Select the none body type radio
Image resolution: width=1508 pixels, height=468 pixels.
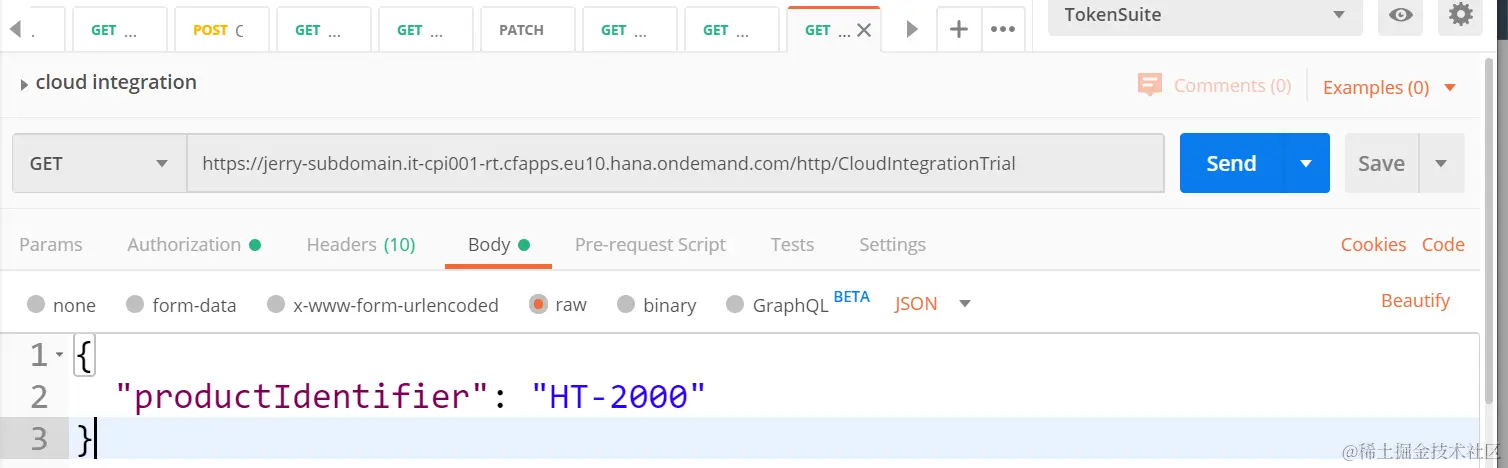coord(36,304)
